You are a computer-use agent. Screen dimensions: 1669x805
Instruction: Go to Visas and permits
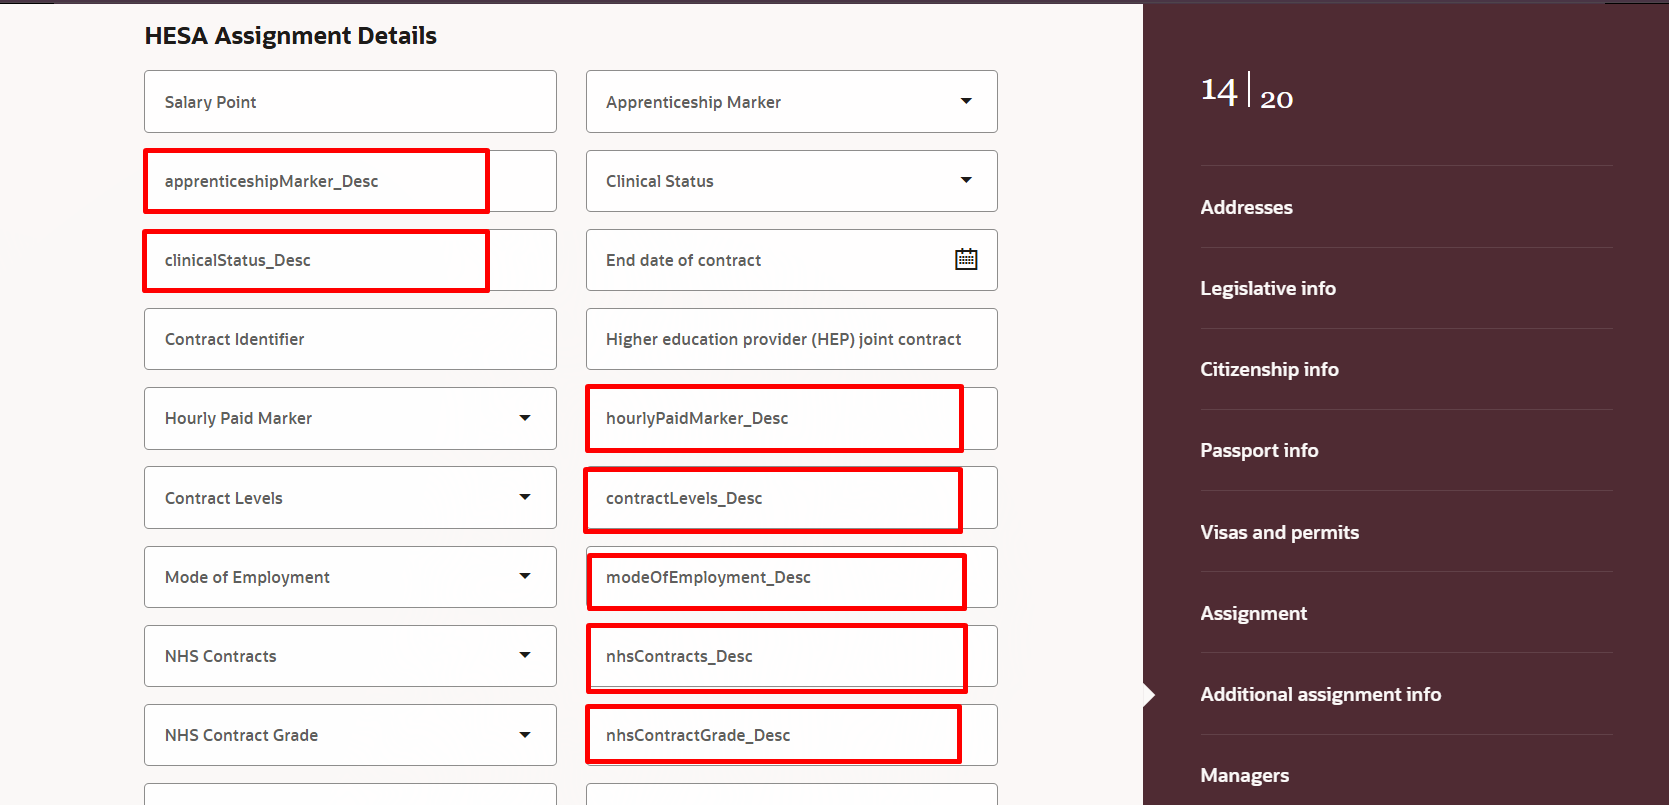[x=1279, y=532]
